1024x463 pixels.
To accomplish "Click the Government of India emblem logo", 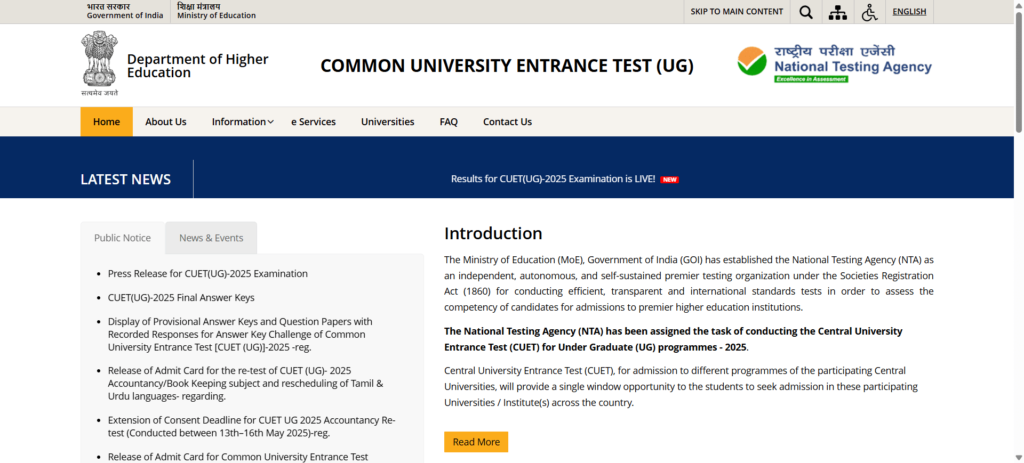I will point(100,63).
